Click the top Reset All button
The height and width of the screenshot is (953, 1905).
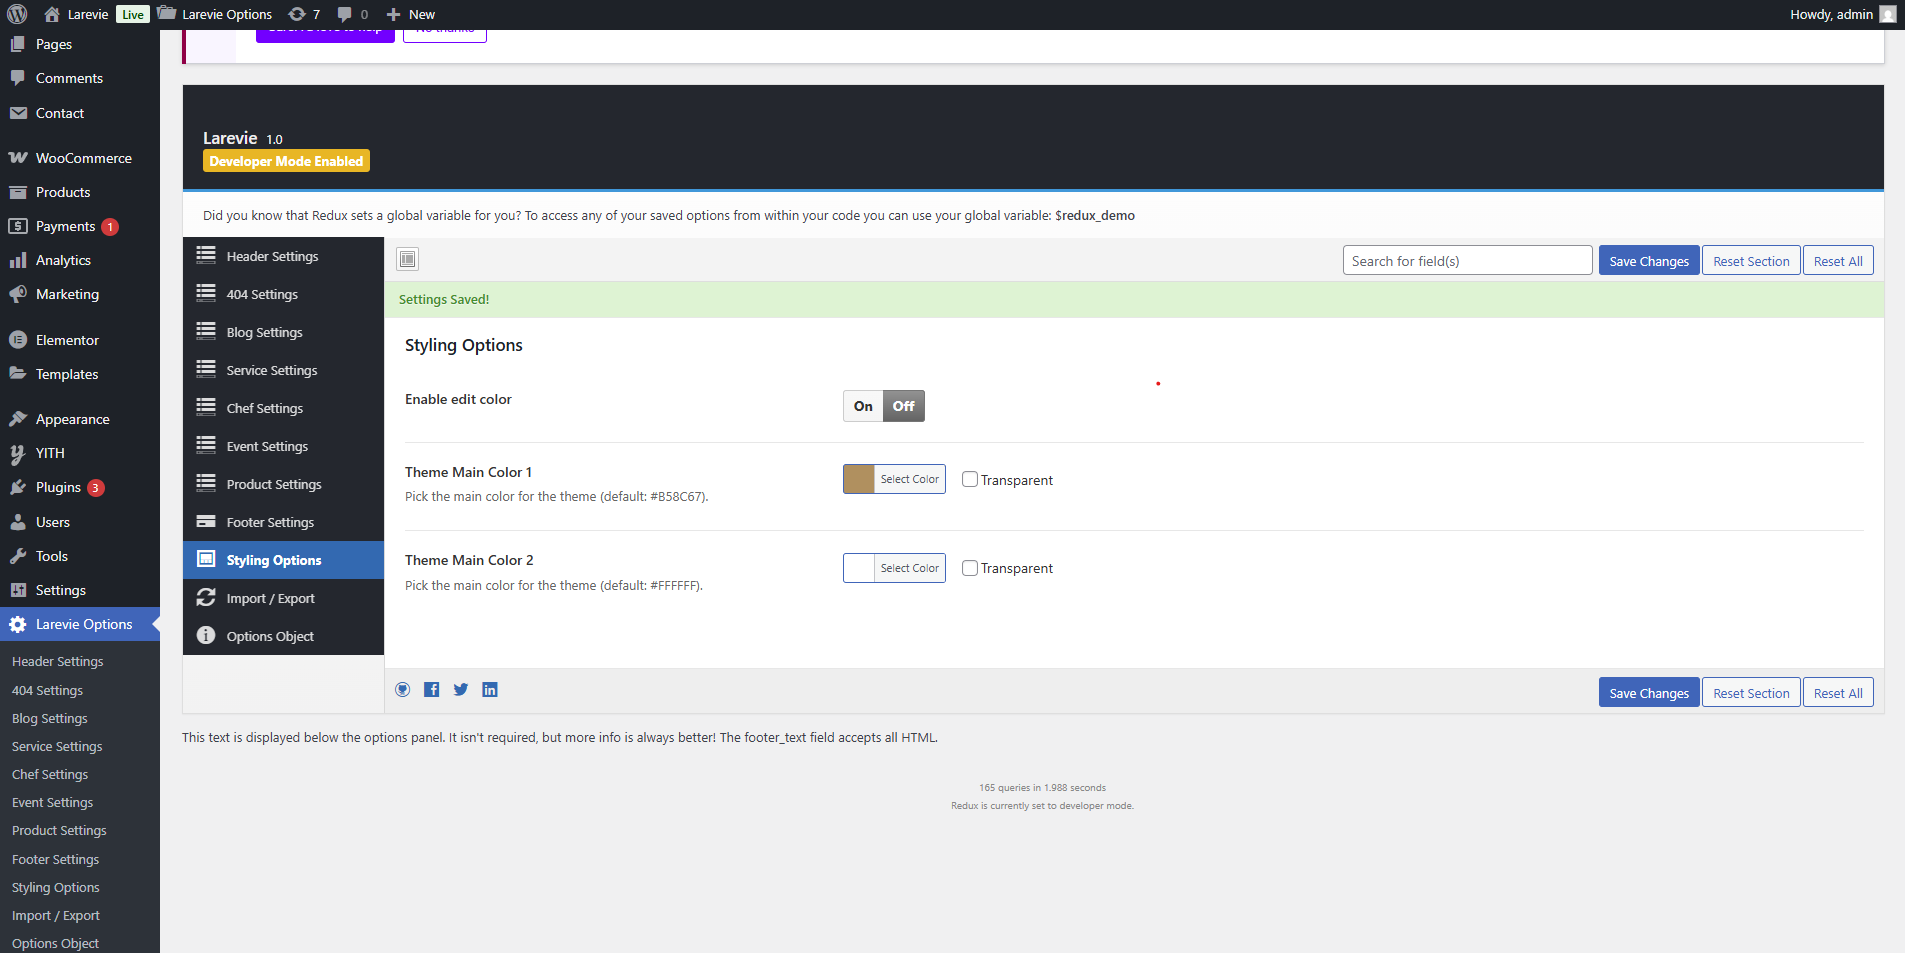[x=1838, y=261]
